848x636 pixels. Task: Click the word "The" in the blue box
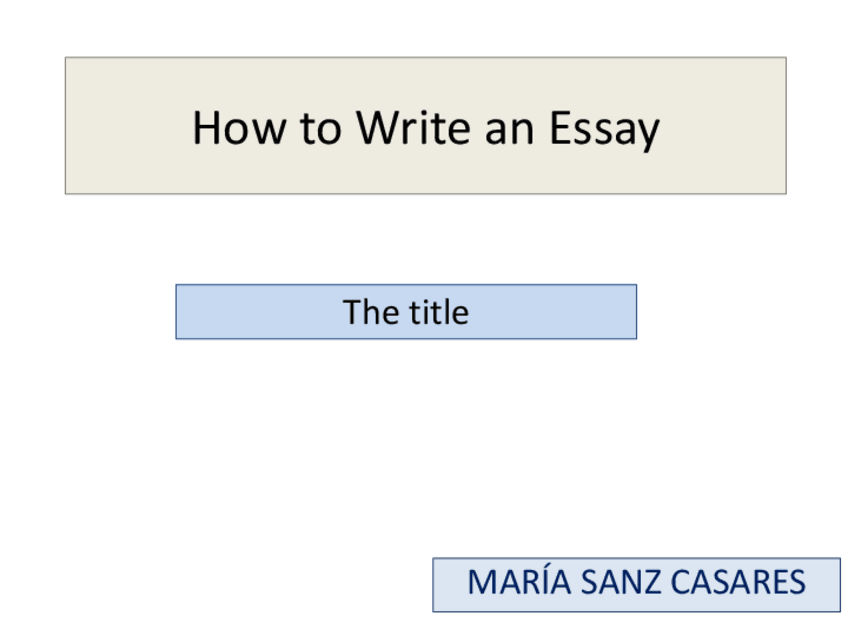[370, 312]
